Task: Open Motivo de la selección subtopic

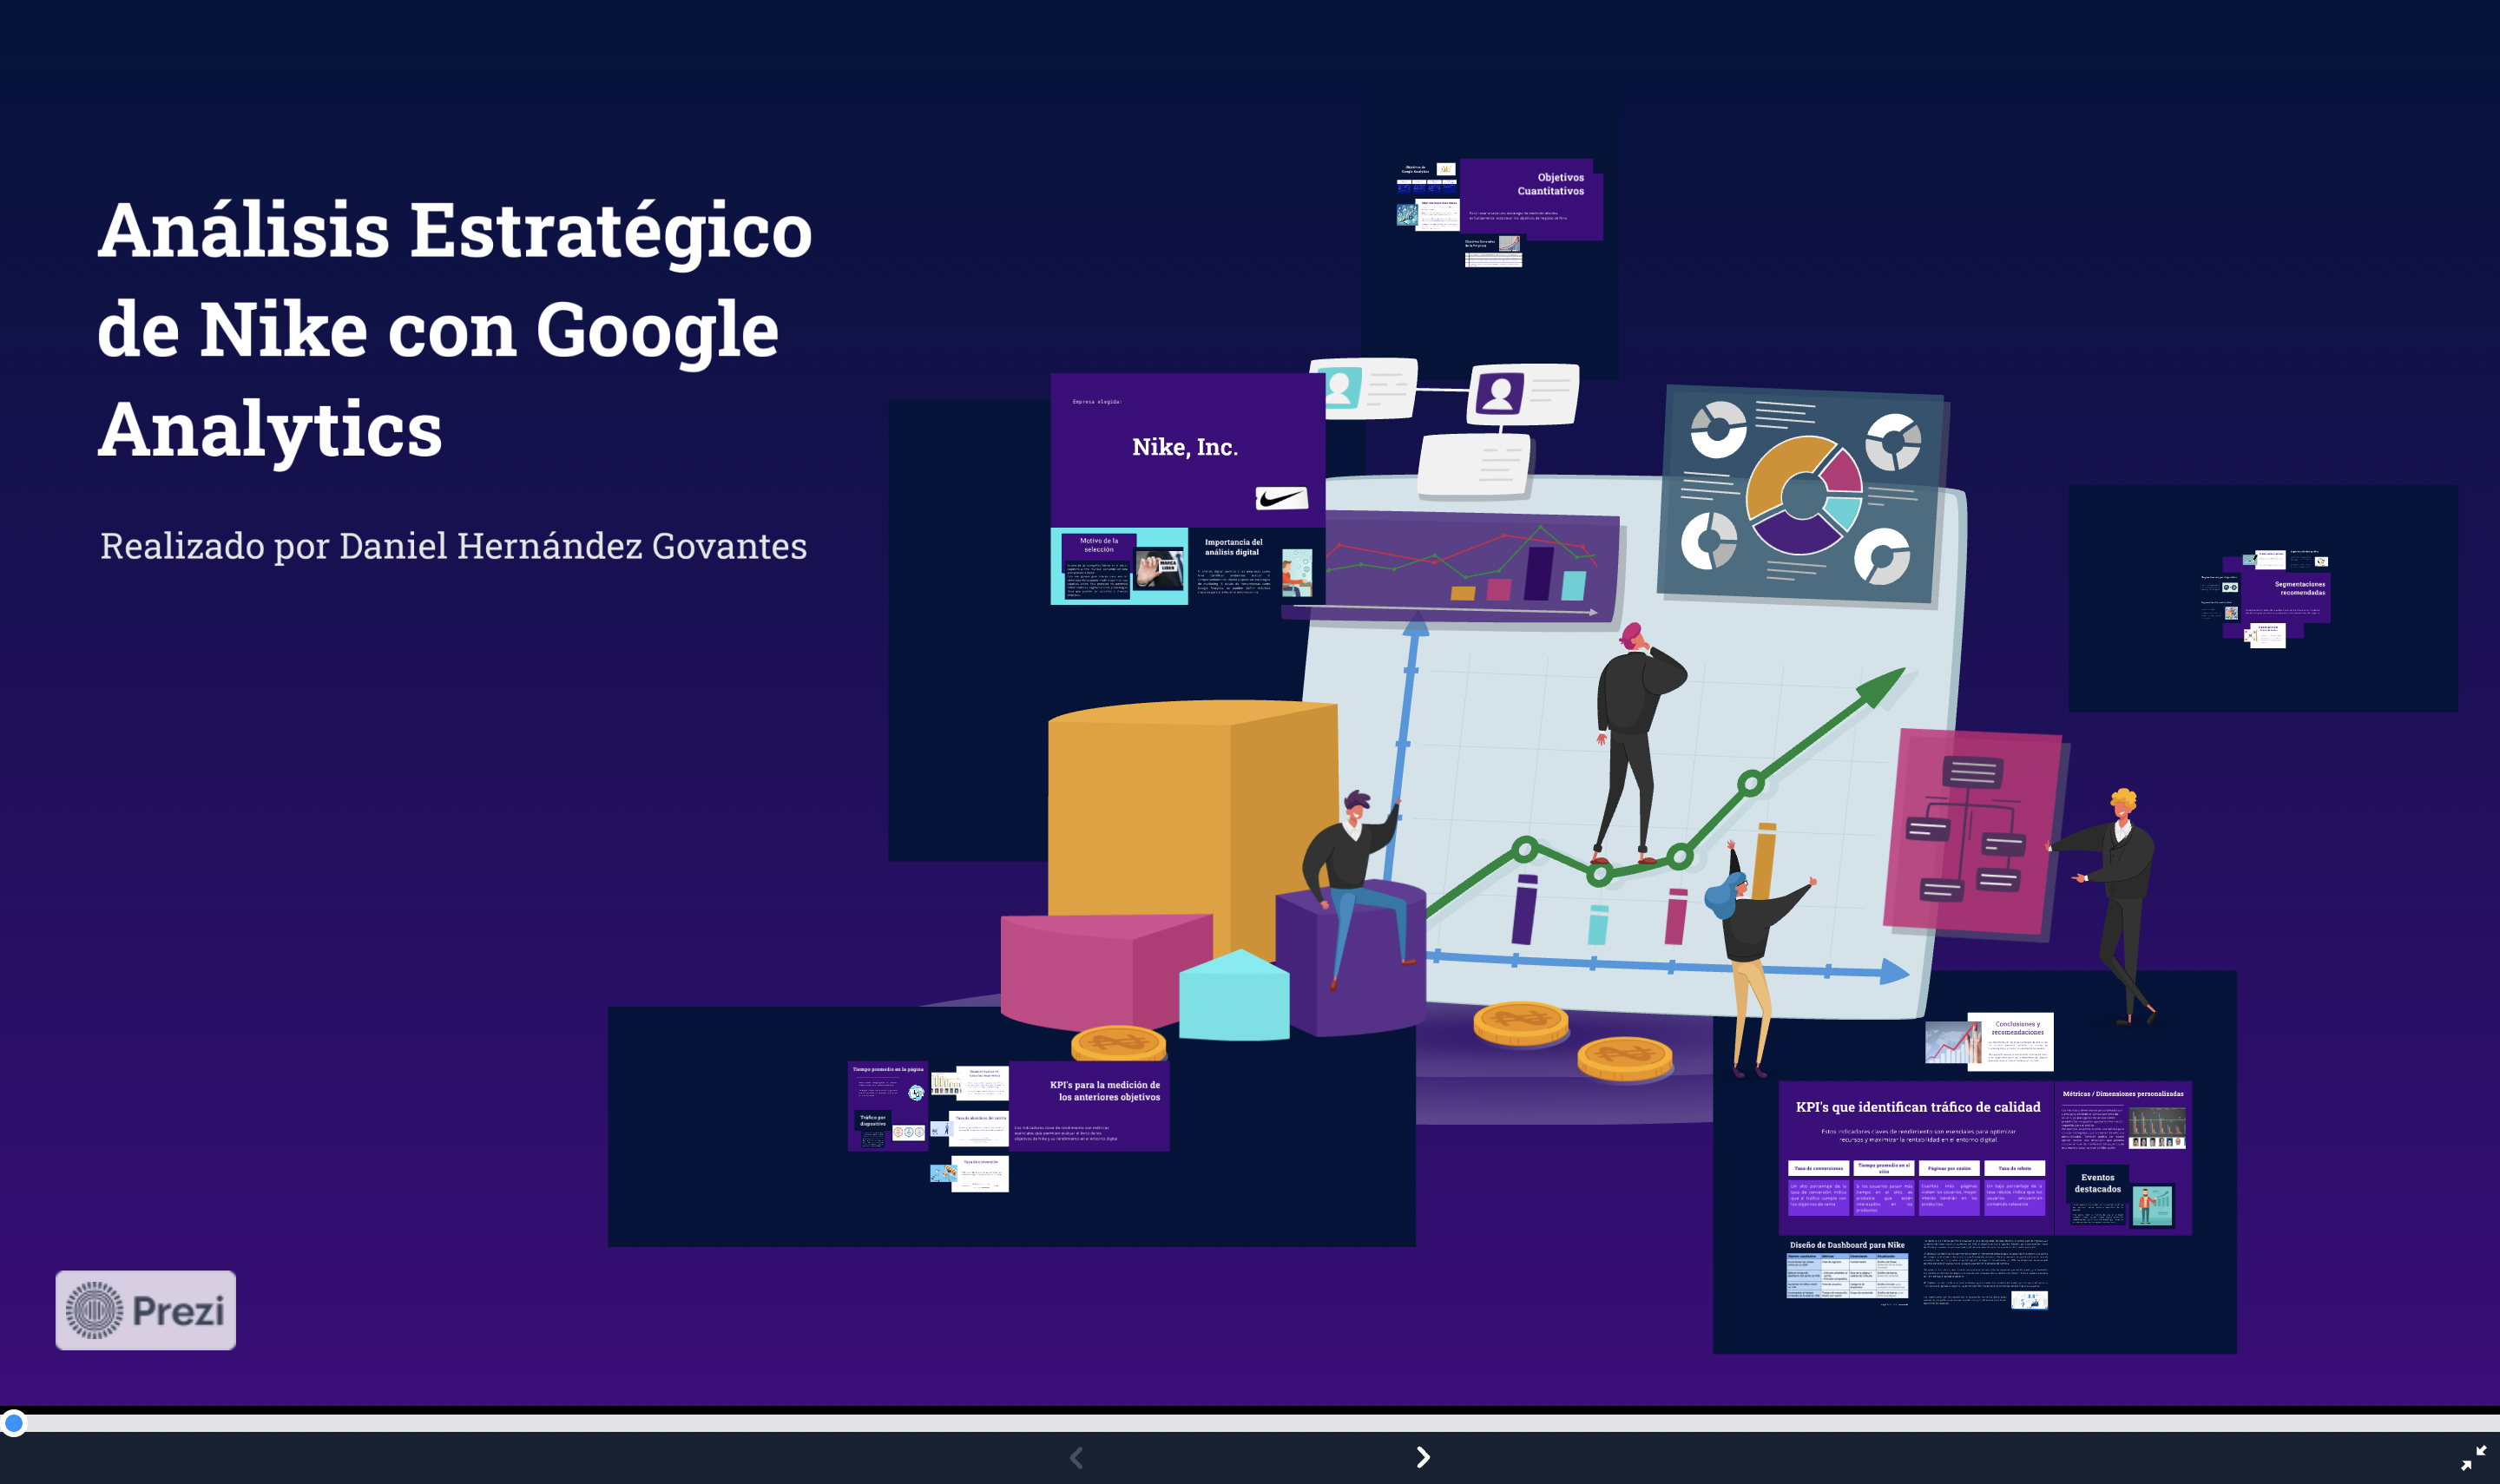Action: point(1119,566)
